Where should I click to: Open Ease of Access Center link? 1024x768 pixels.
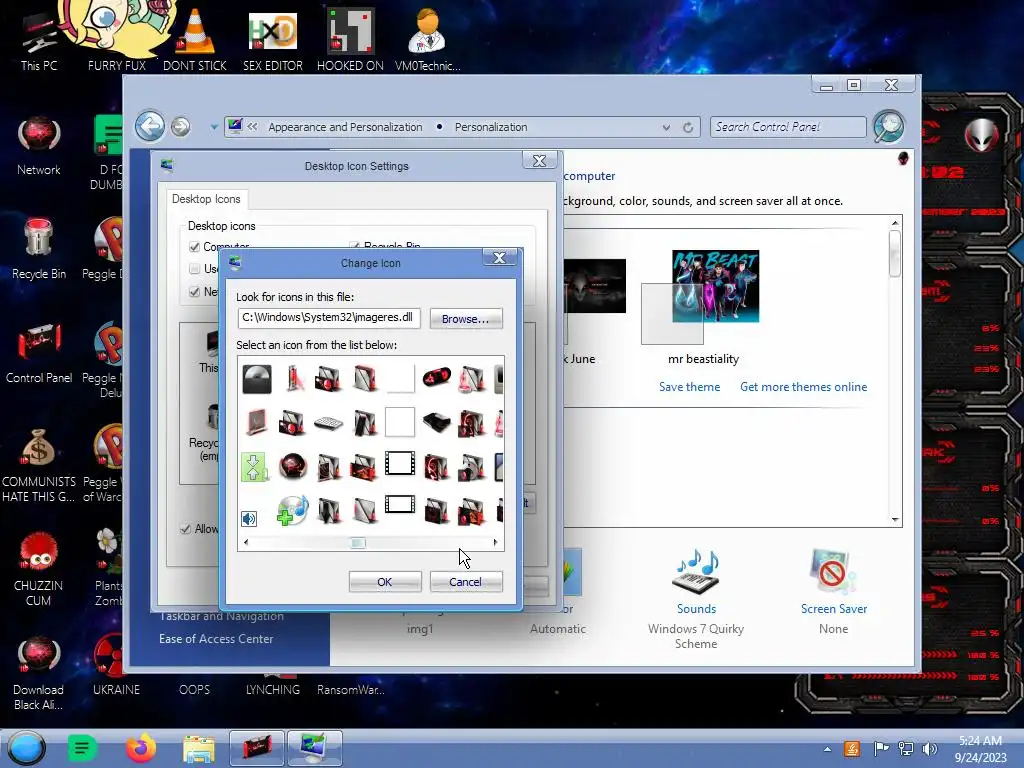(216, 639)
